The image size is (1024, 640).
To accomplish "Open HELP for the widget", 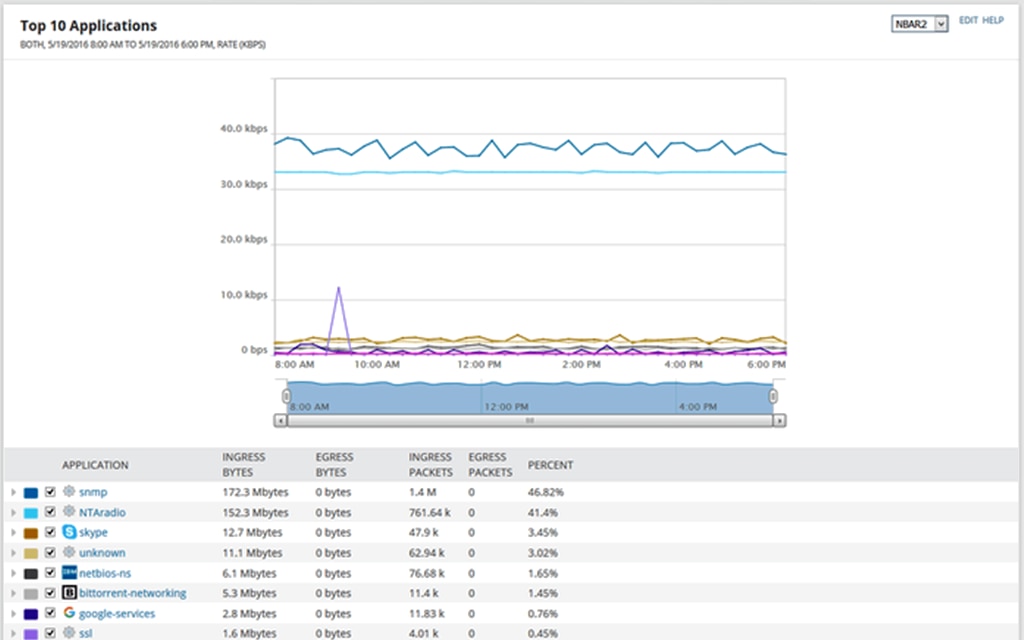I will click(994, 20).
